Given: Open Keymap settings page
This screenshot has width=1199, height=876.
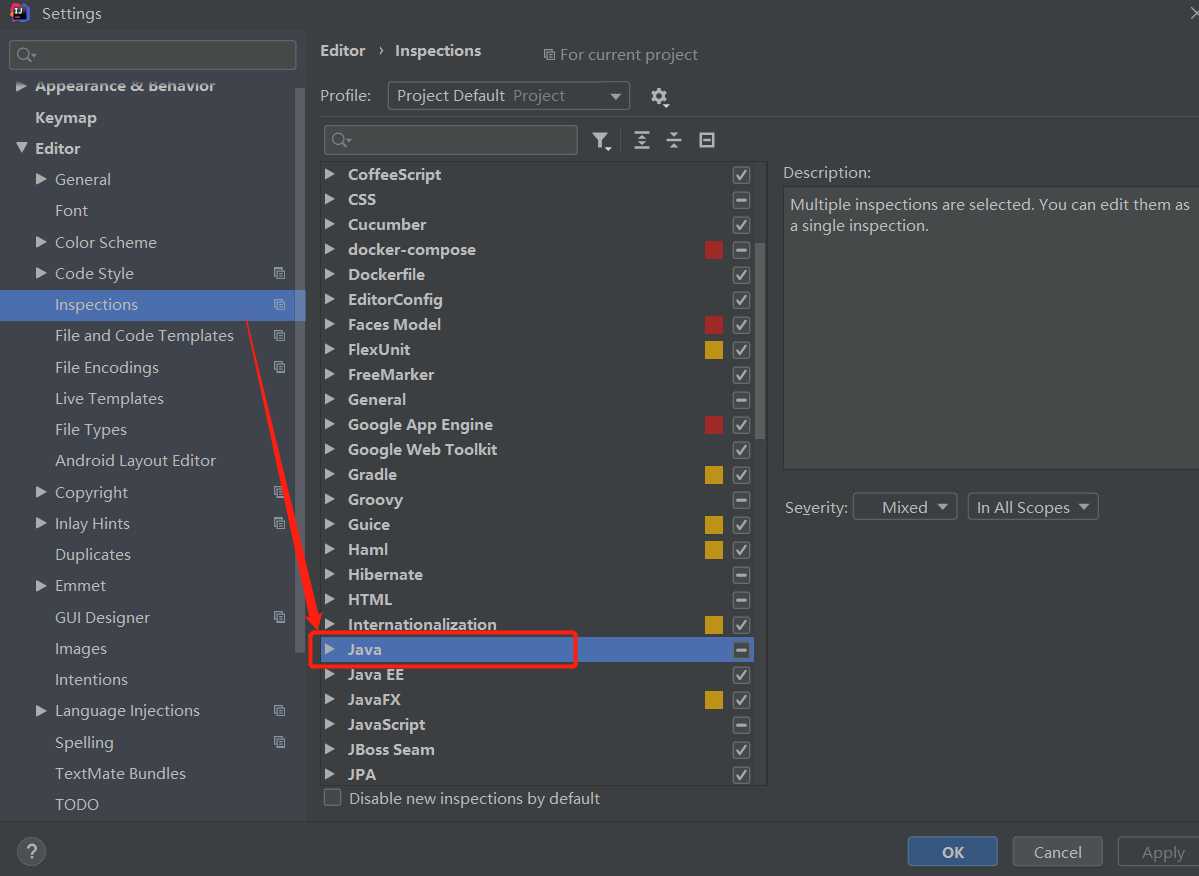Looking at the screenshot, I should 66,118.
